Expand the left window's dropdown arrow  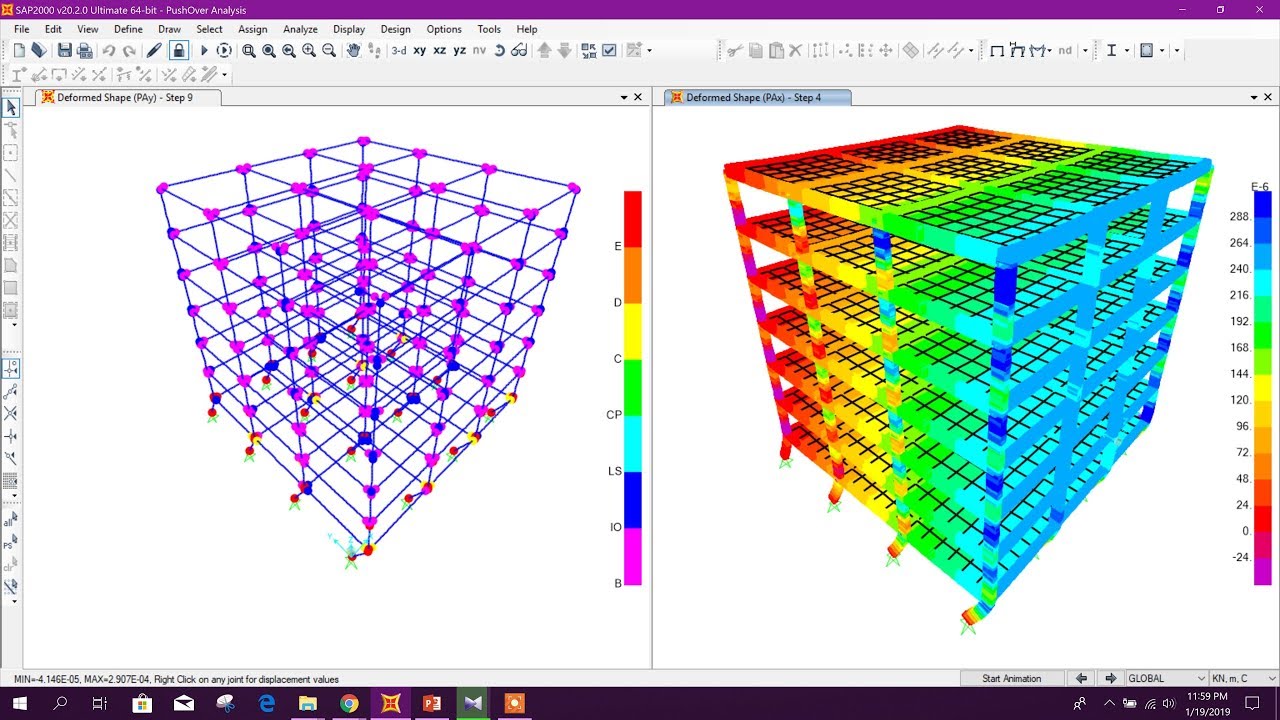[624, 97]
